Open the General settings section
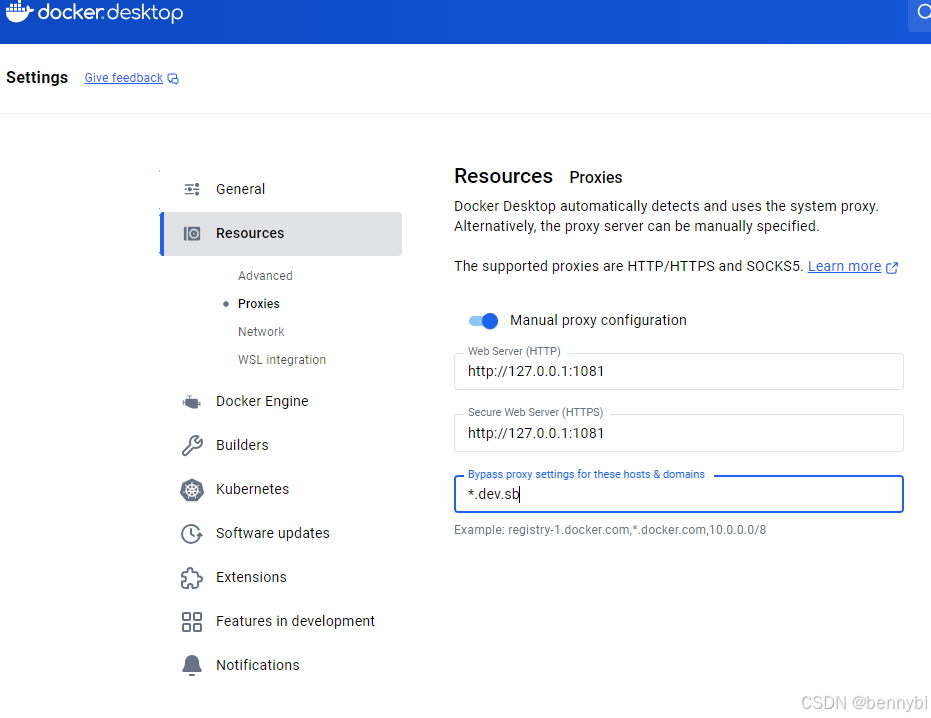This screenshot has width=931, height=718. [281, 189]
